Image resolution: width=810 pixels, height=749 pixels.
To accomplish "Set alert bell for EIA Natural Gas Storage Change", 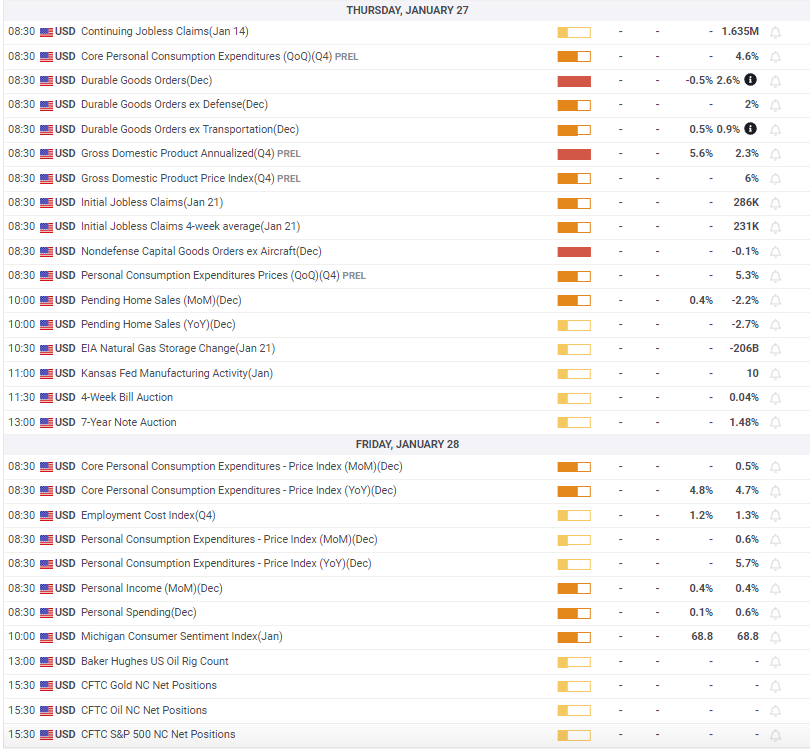I will pos(775,349).
